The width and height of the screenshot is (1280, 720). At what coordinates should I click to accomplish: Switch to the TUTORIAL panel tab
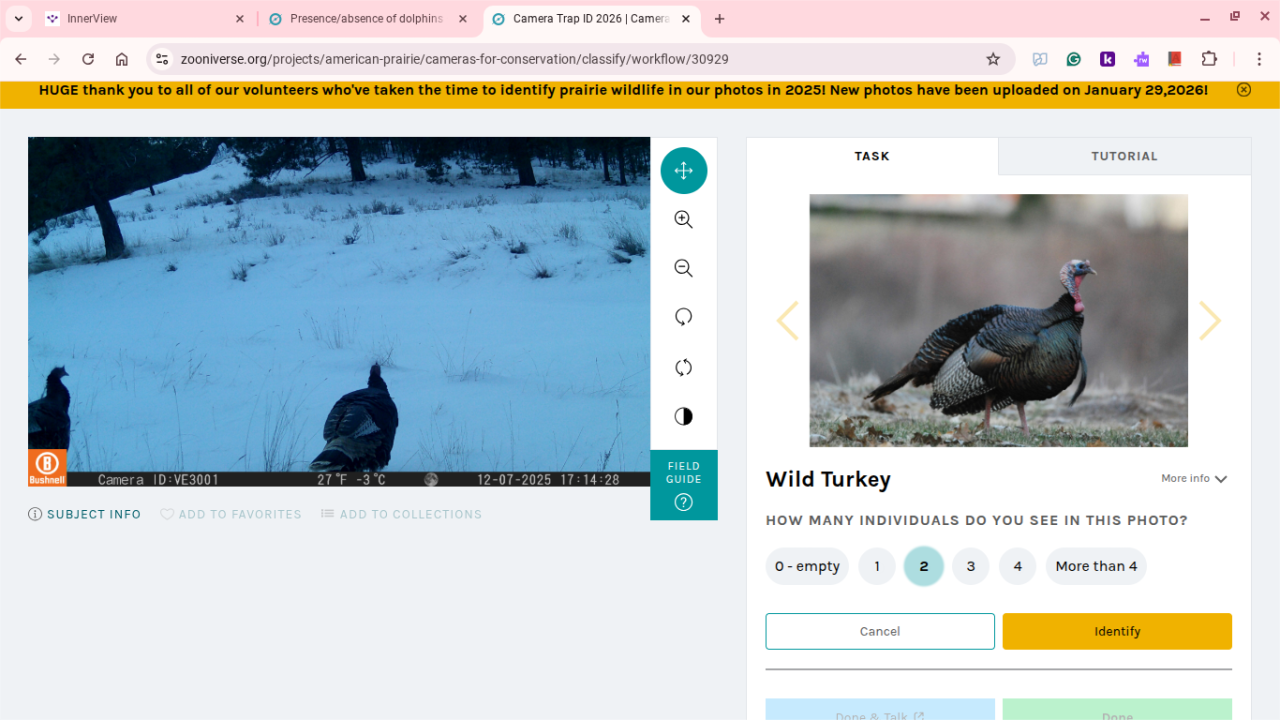coord(1125,156)
